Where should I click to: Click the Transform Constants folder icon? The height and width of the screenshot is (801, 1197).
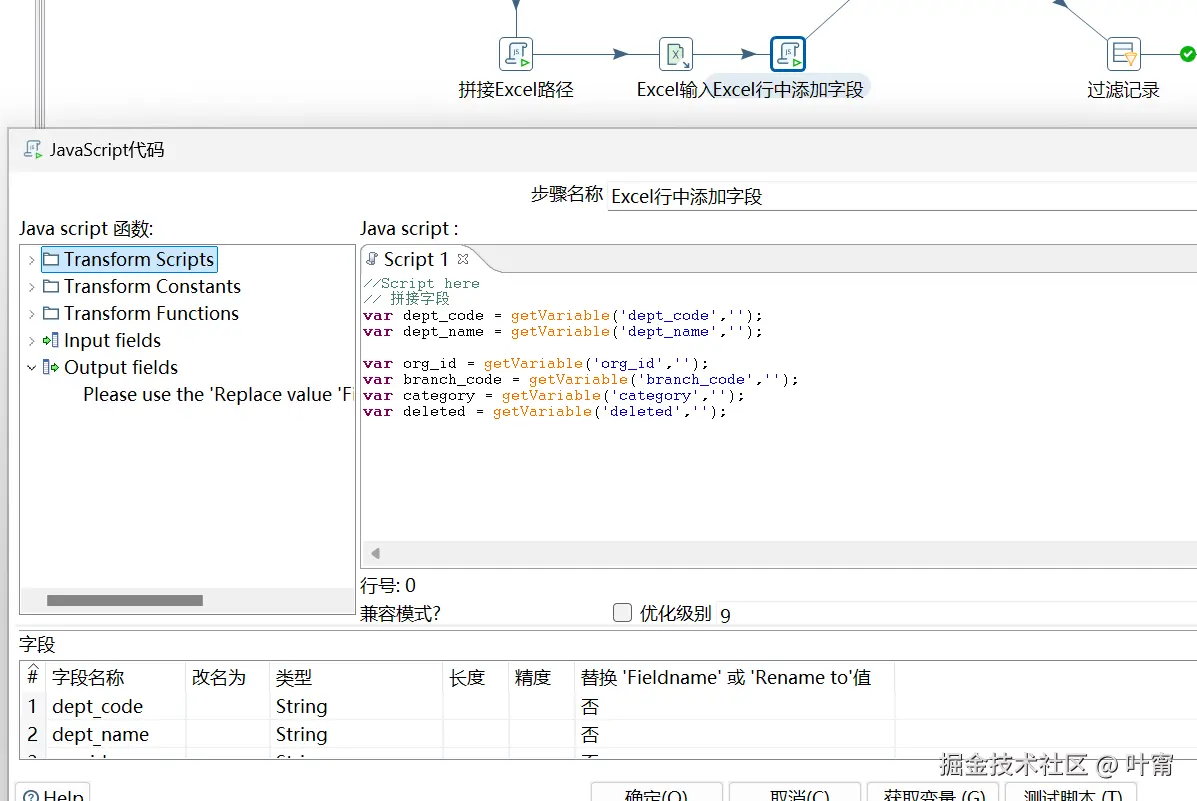tap(51, 286)
